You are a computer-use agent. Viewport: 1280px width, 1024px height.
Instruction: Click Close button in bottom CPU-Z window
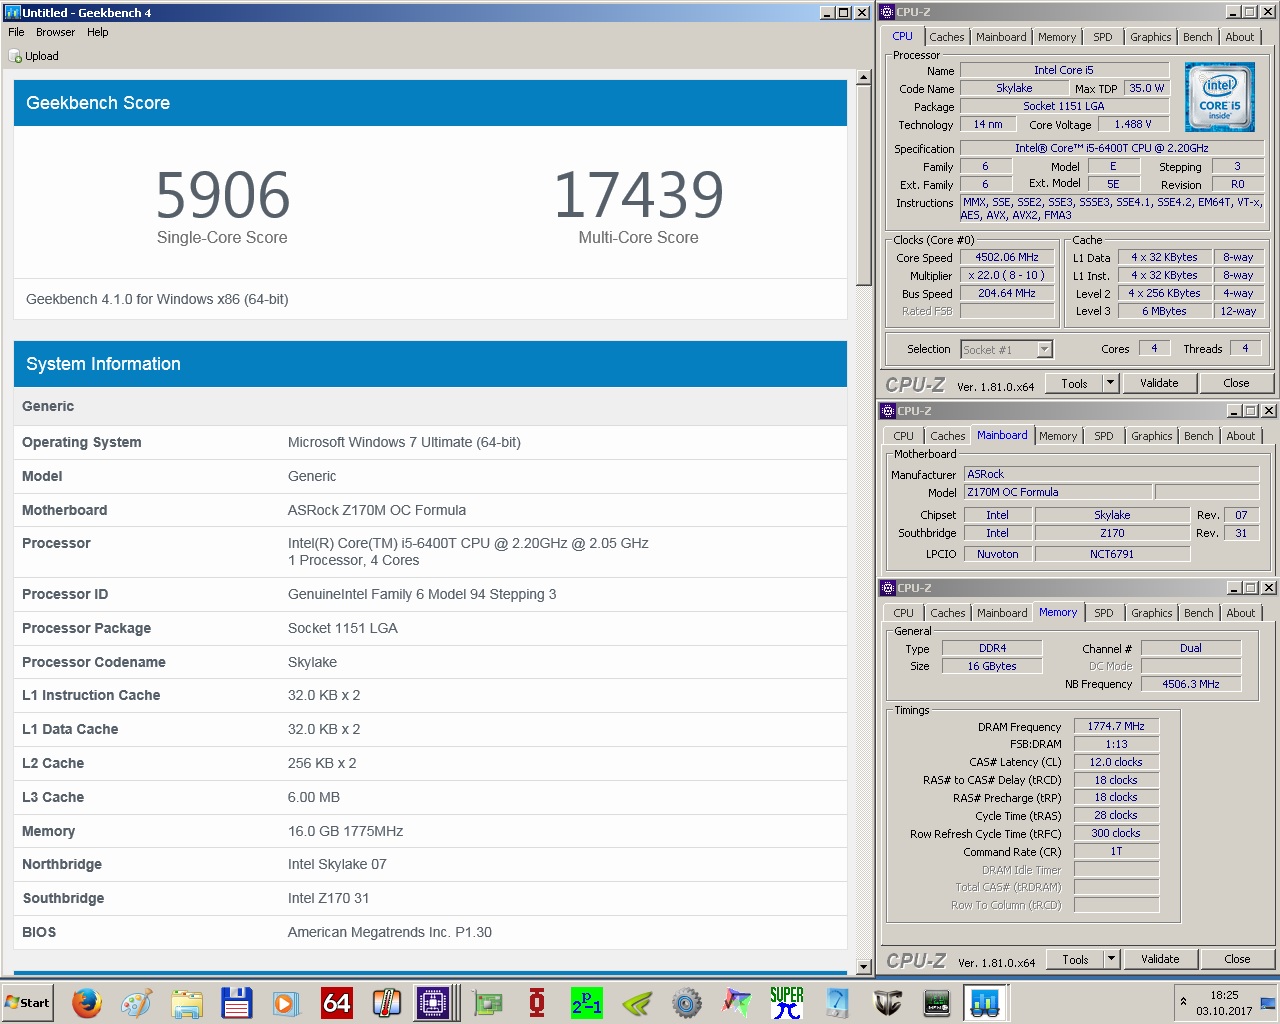click(1237, 959)
